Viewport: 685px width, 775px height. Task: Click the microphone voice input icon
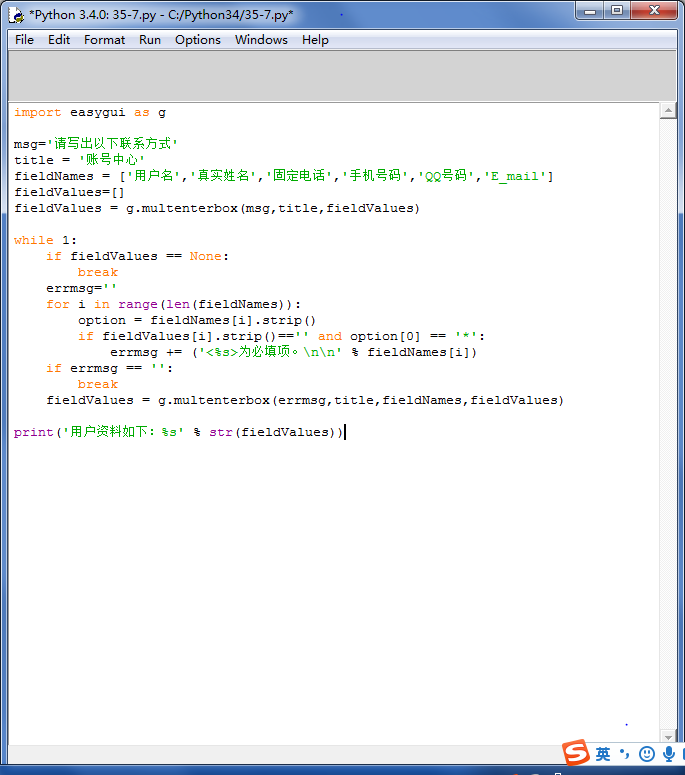pos(668,754)
